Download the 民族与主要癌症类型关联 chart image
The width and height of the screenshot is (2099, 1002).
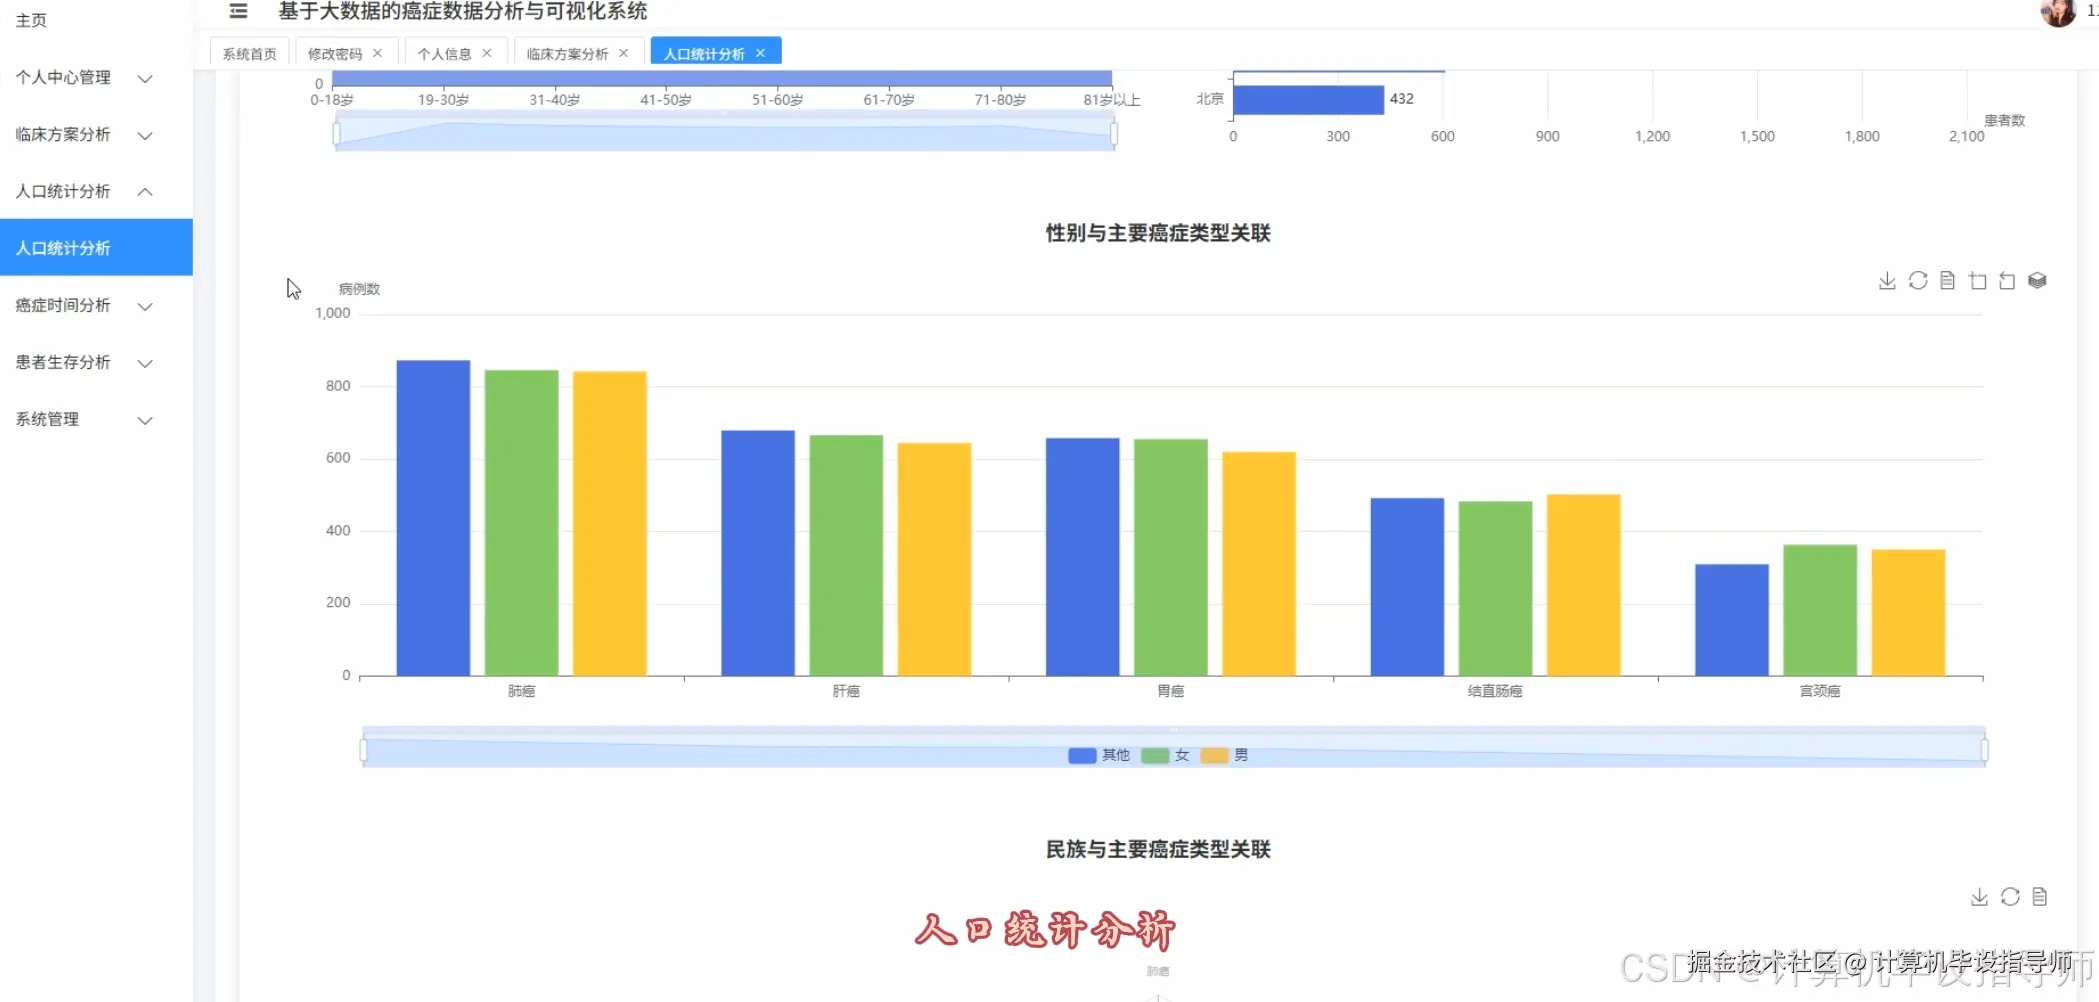point(1978,897)
